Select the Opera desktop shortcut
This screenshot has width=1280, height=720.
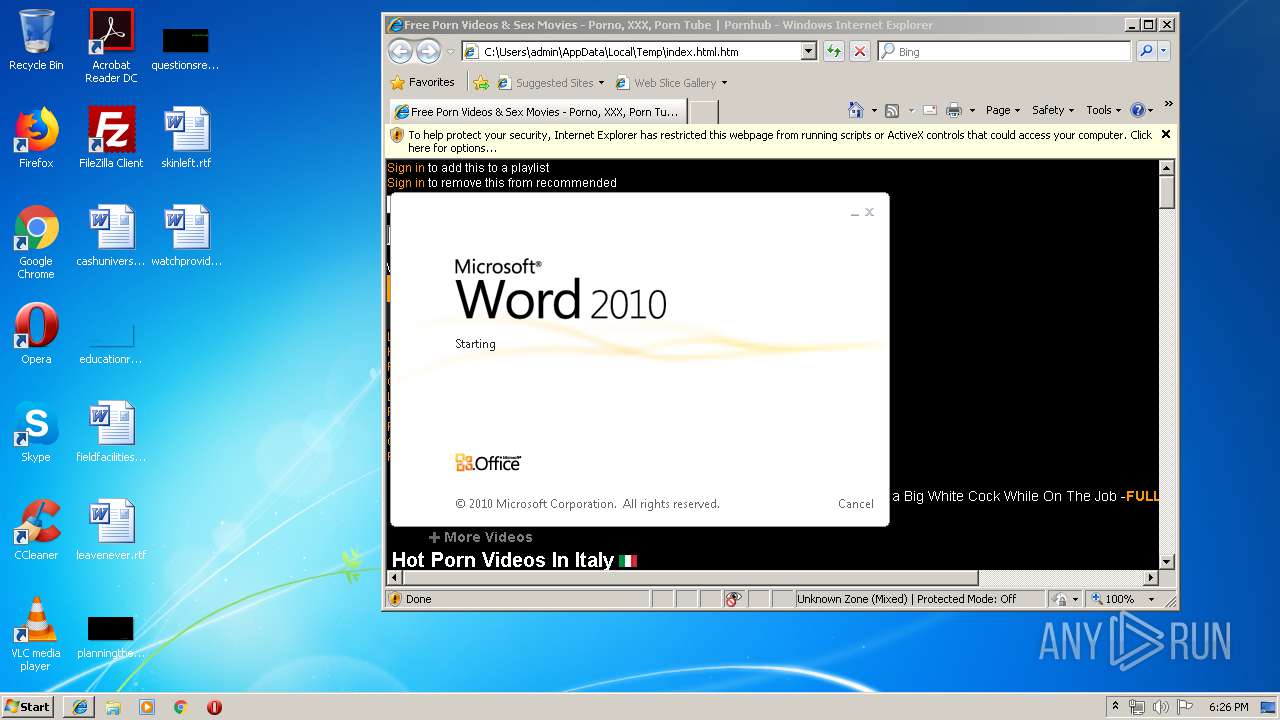36,334
